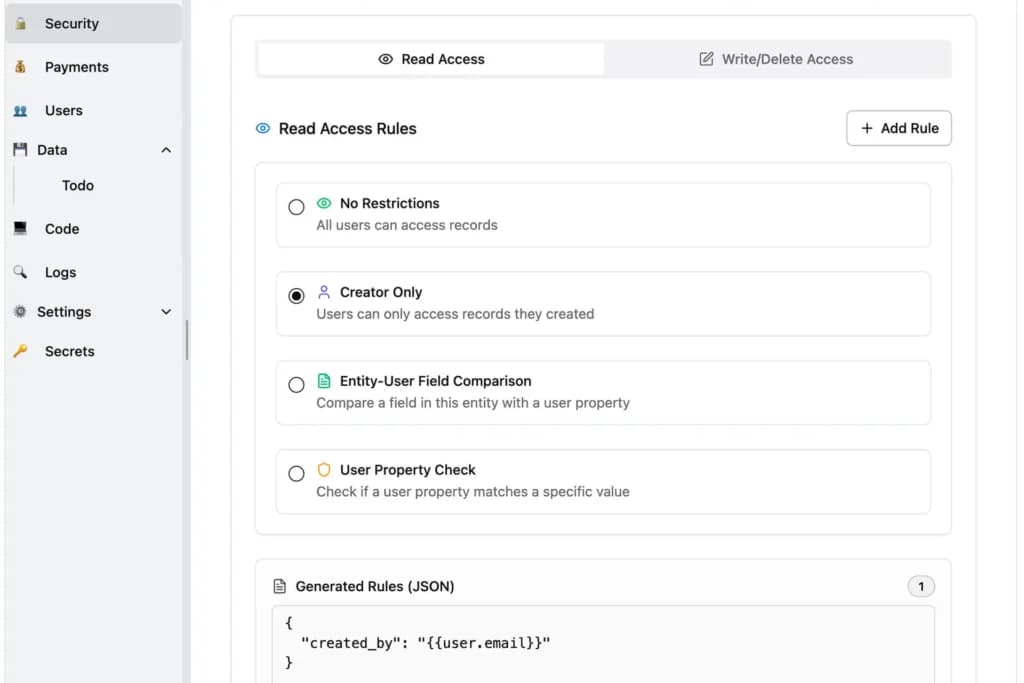Click the eye icon beside Read Access Rules

coord(263,128)
